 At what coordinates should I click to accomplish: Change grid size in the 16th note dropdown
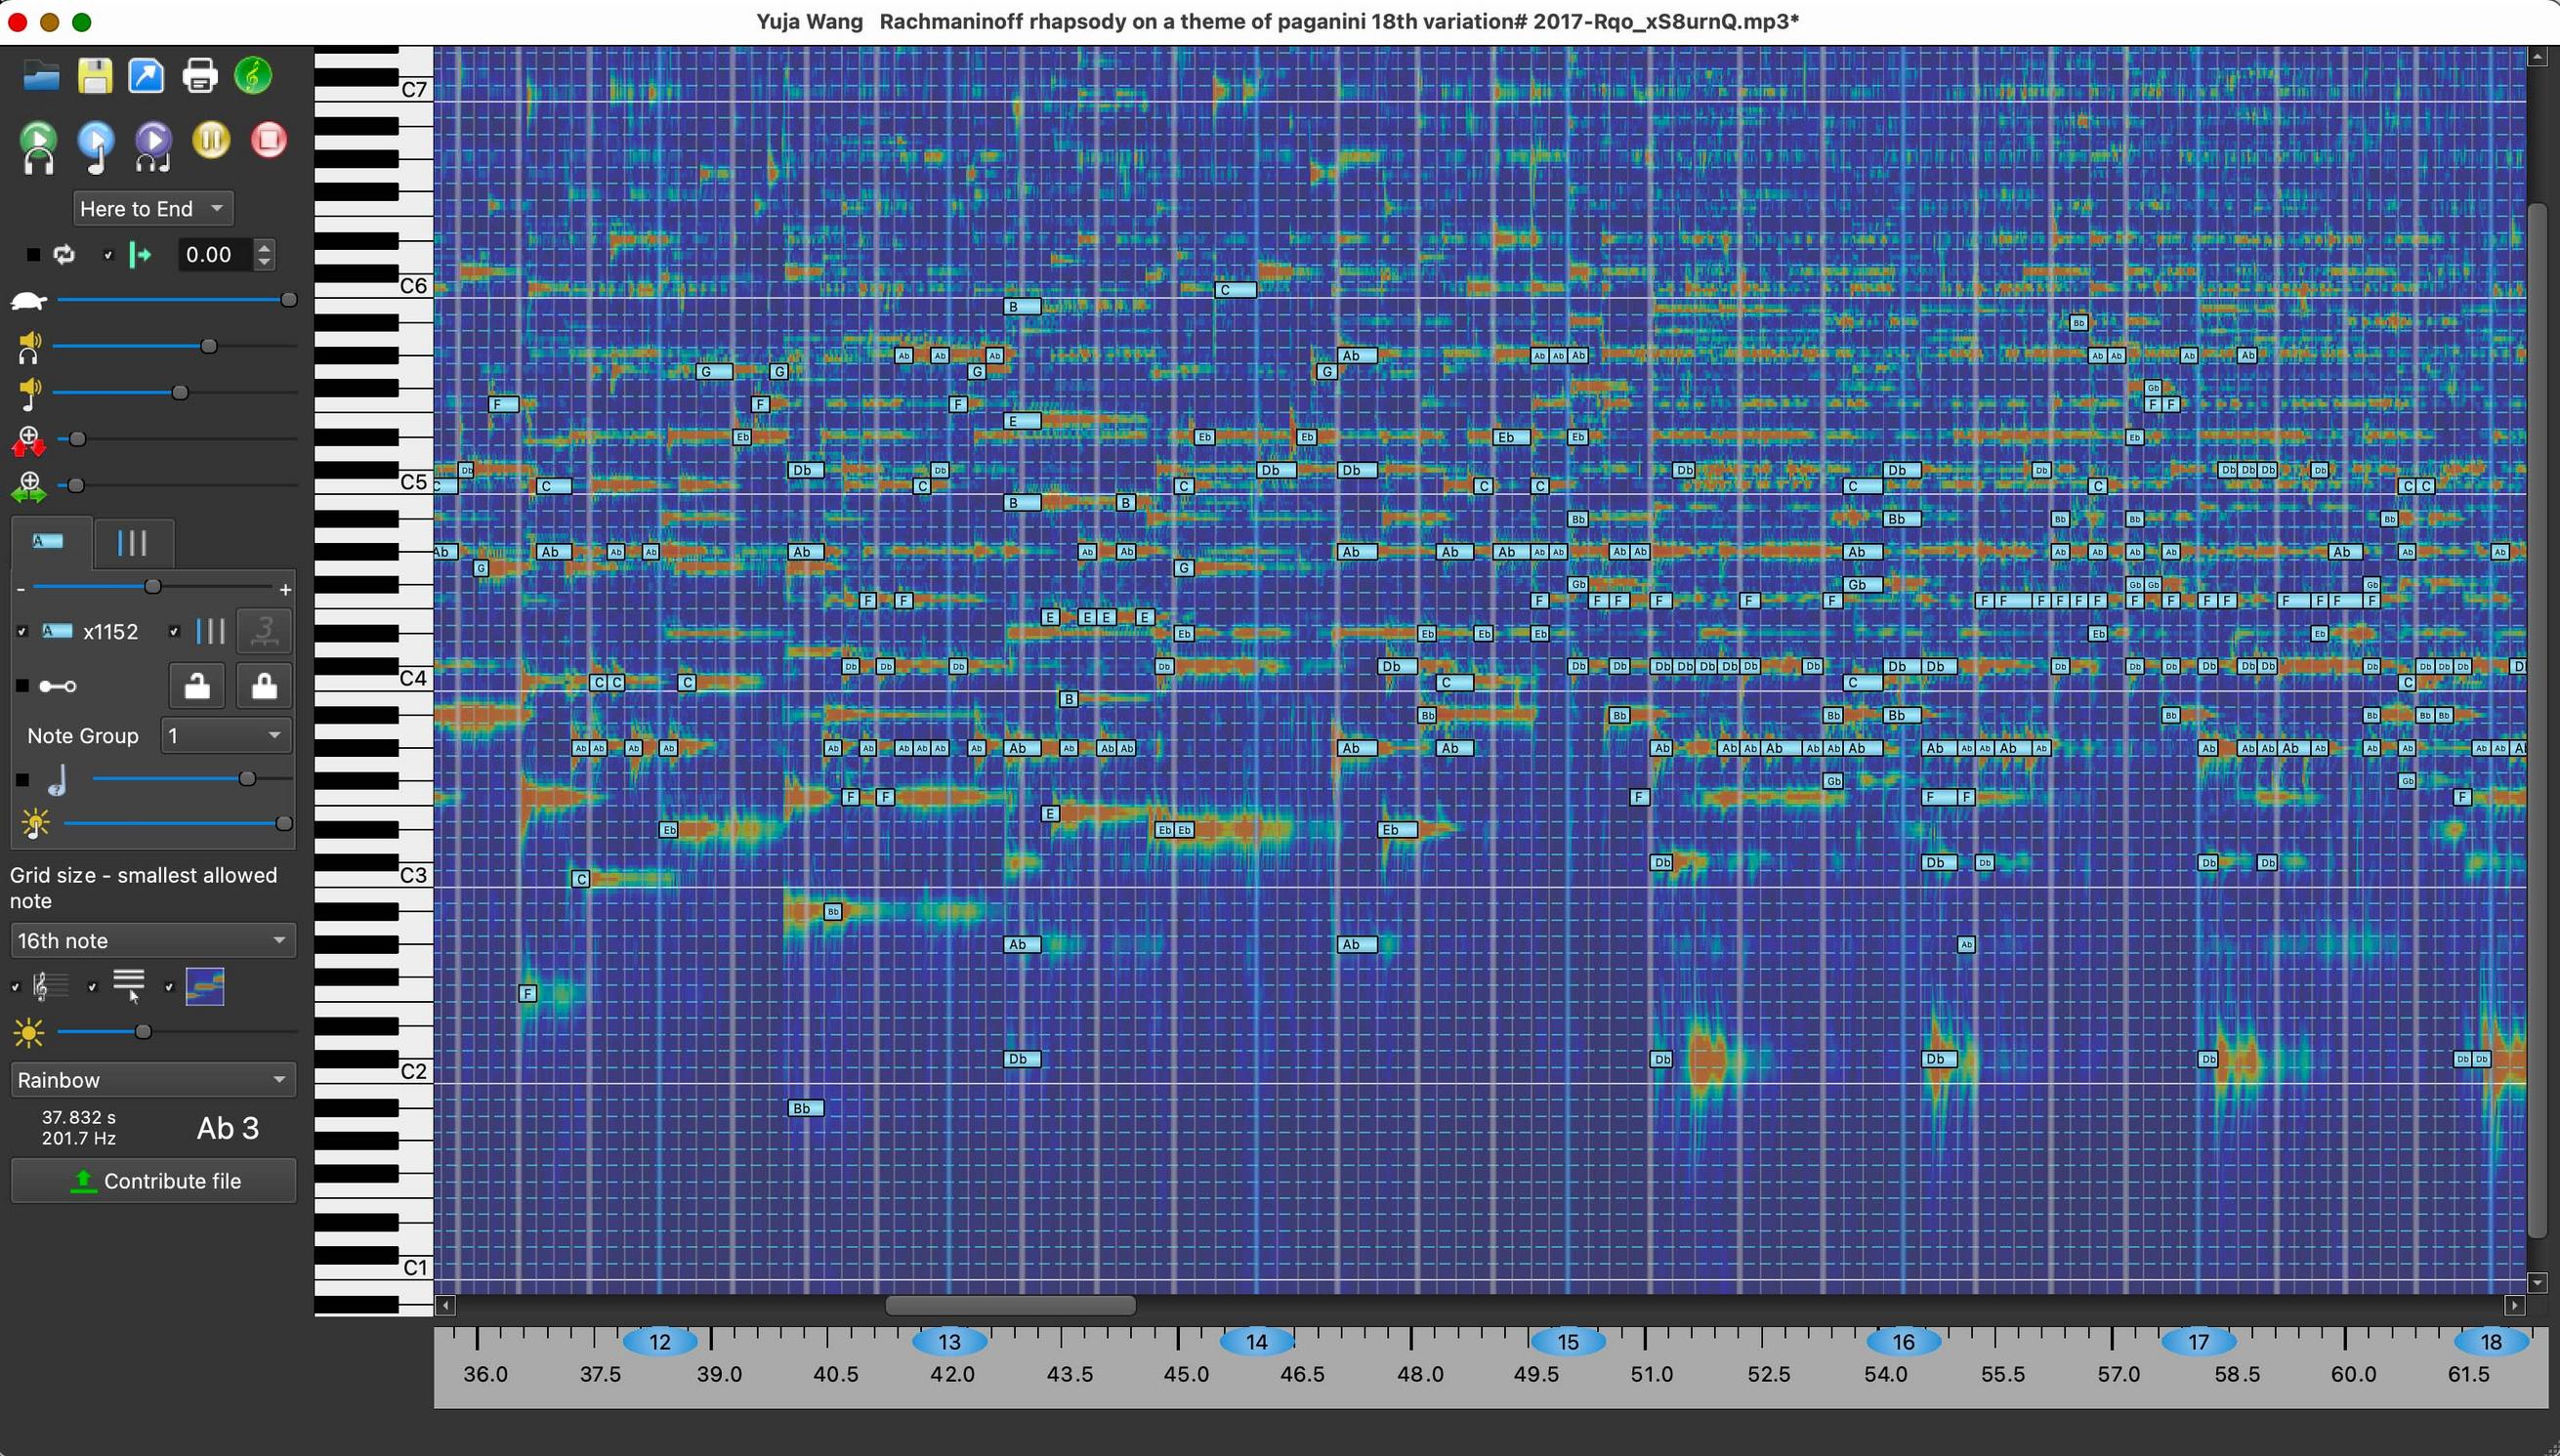[152, 940]
